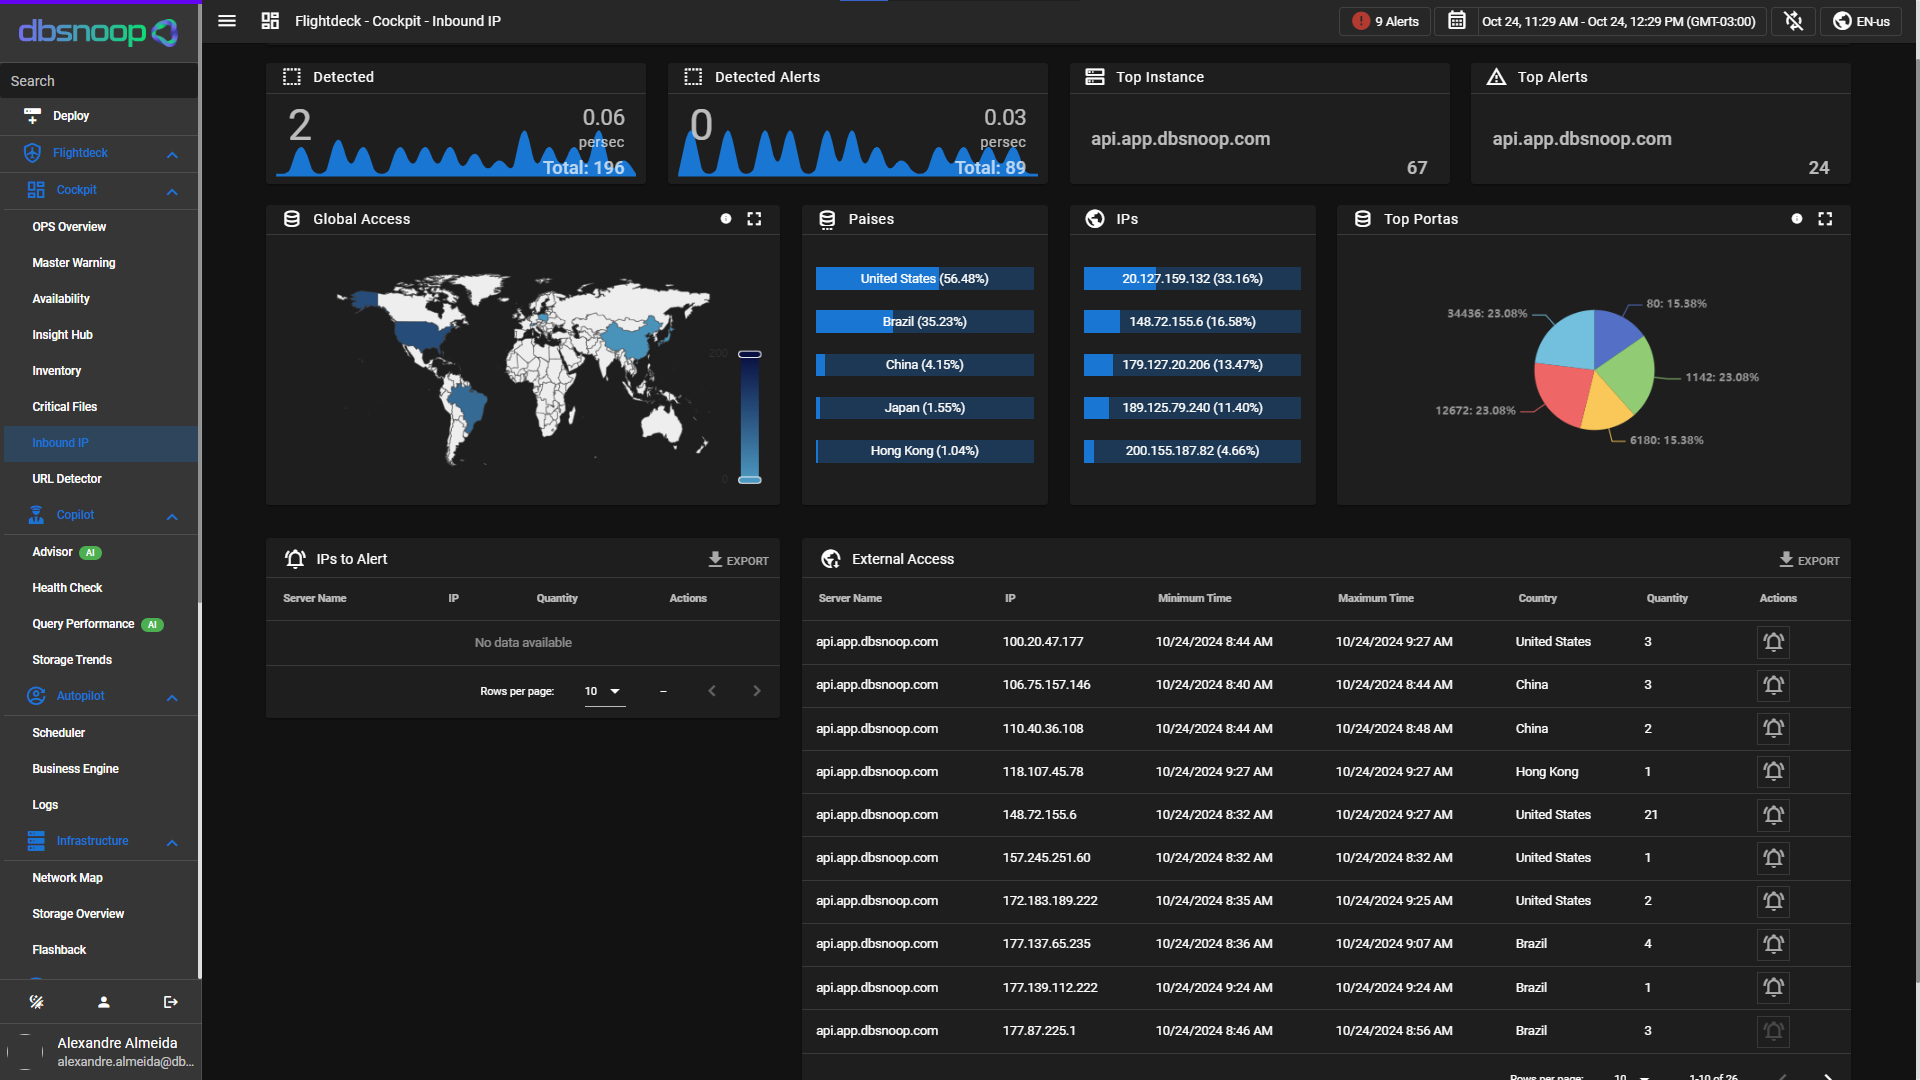Collapse the Copilot section chevron
The width and height of the screenshot is (1920, 1080).
pyautogui.click(x=172, y=516)
